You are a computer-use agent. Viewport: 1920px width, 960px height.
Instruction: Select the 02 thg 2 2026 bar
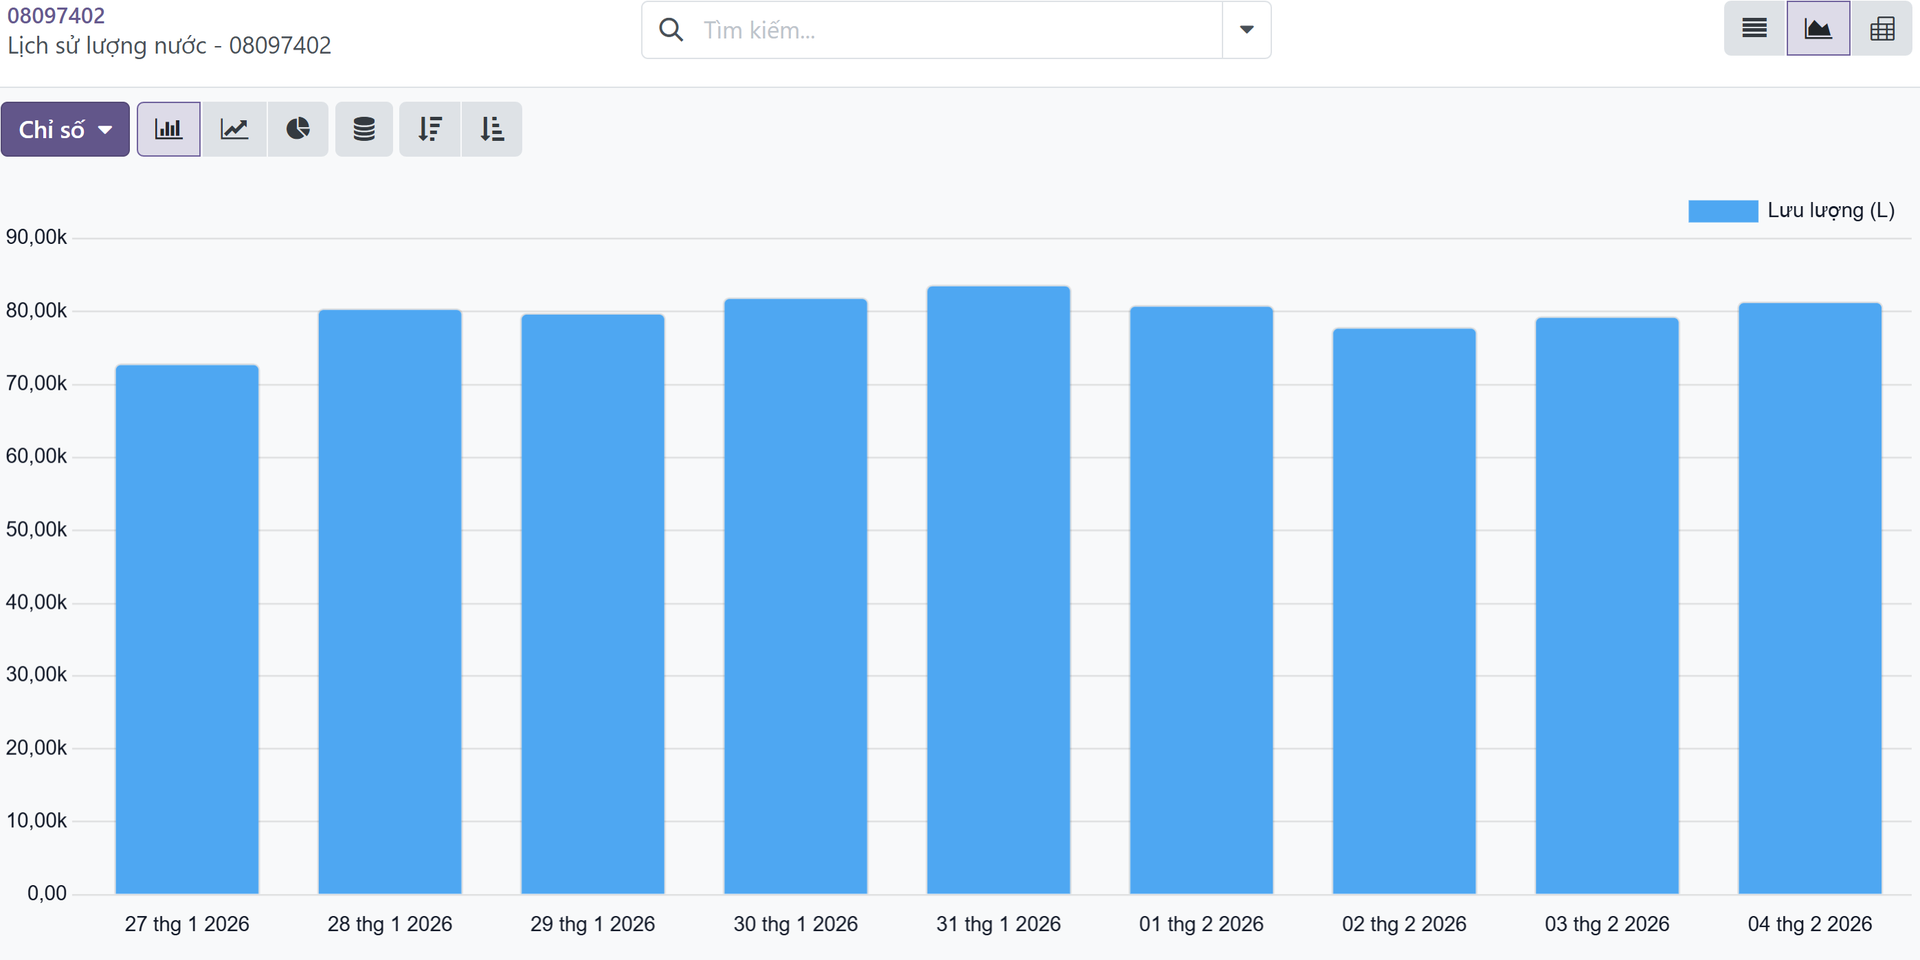pos(1404,611)
